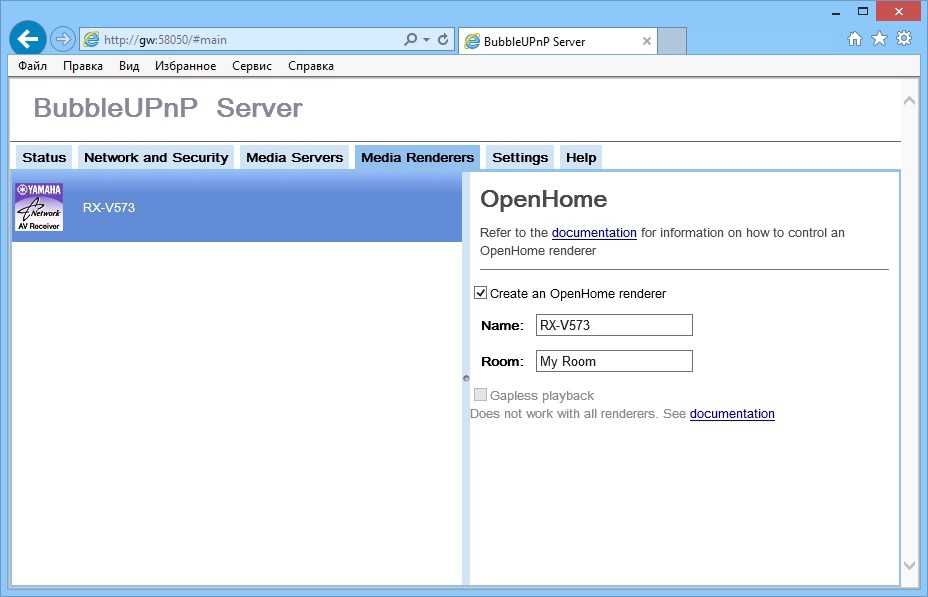The image size is (928, 597).
Task: Open the gapless playback documentation link
Action: [732, 414]
